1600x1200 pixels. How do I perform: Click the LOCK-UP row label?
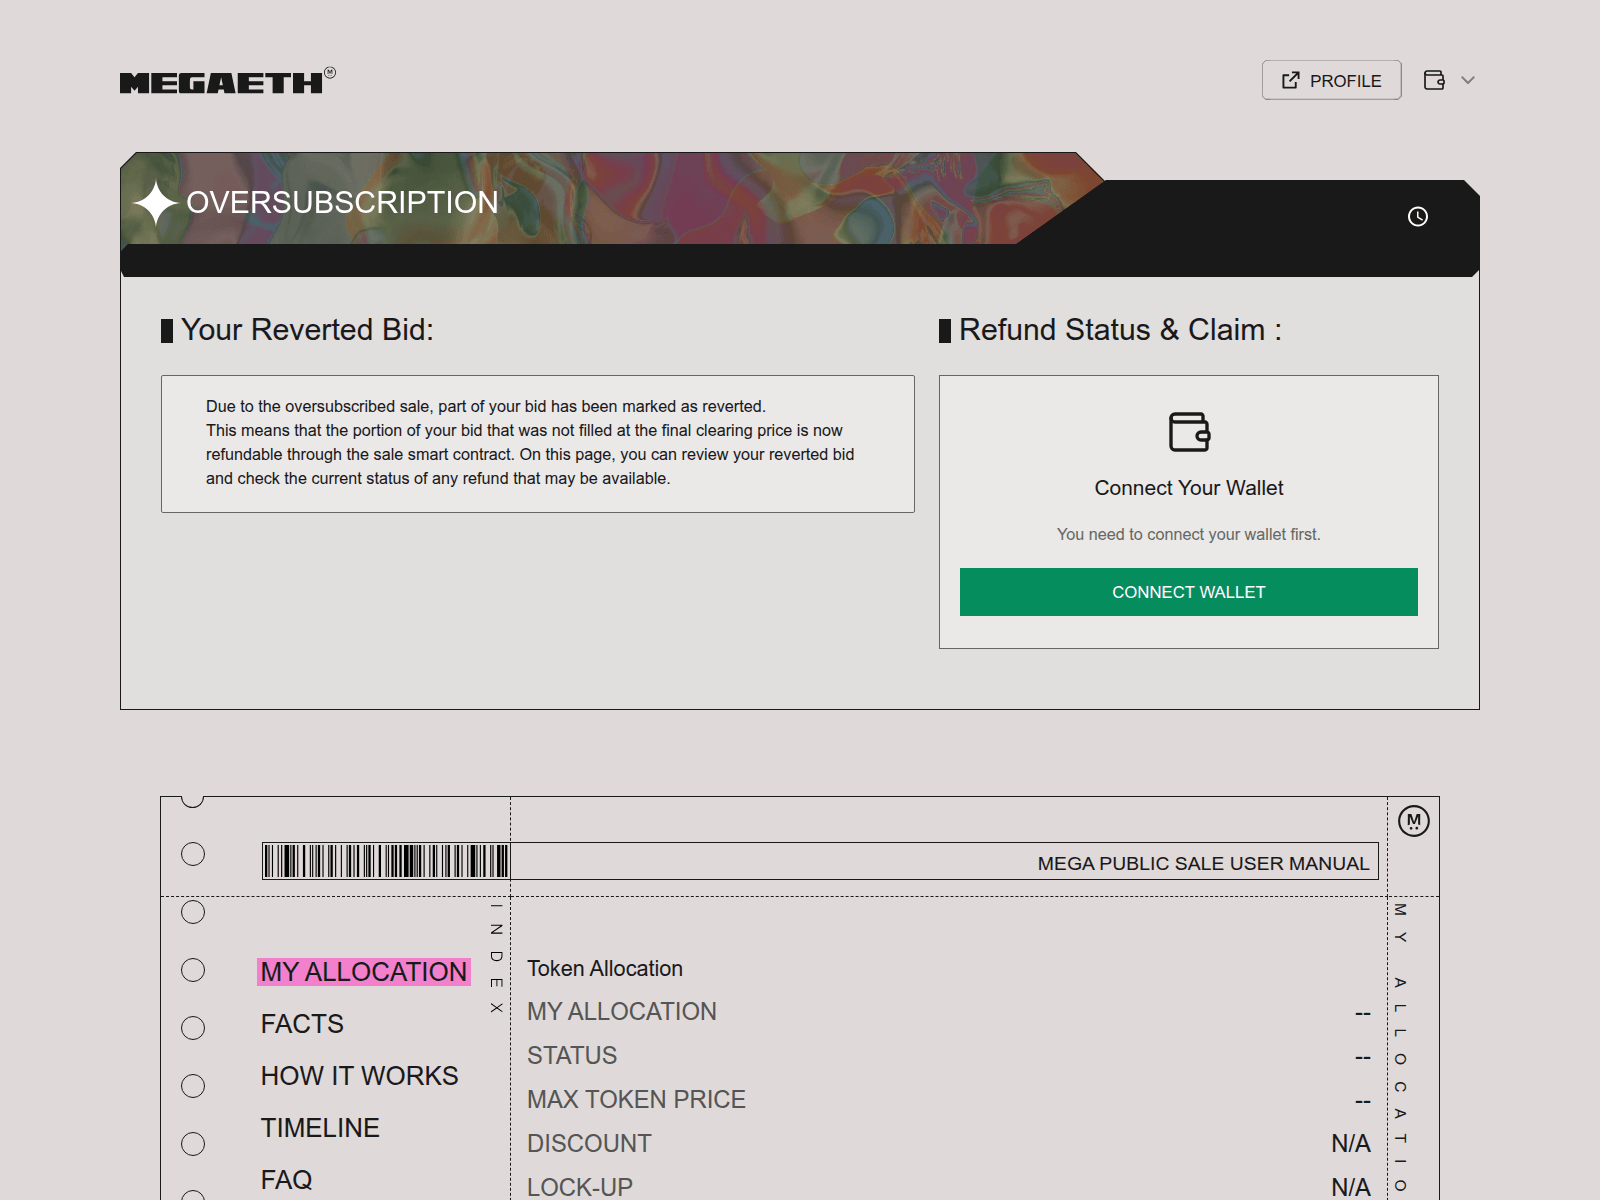tap(580, 1187)
